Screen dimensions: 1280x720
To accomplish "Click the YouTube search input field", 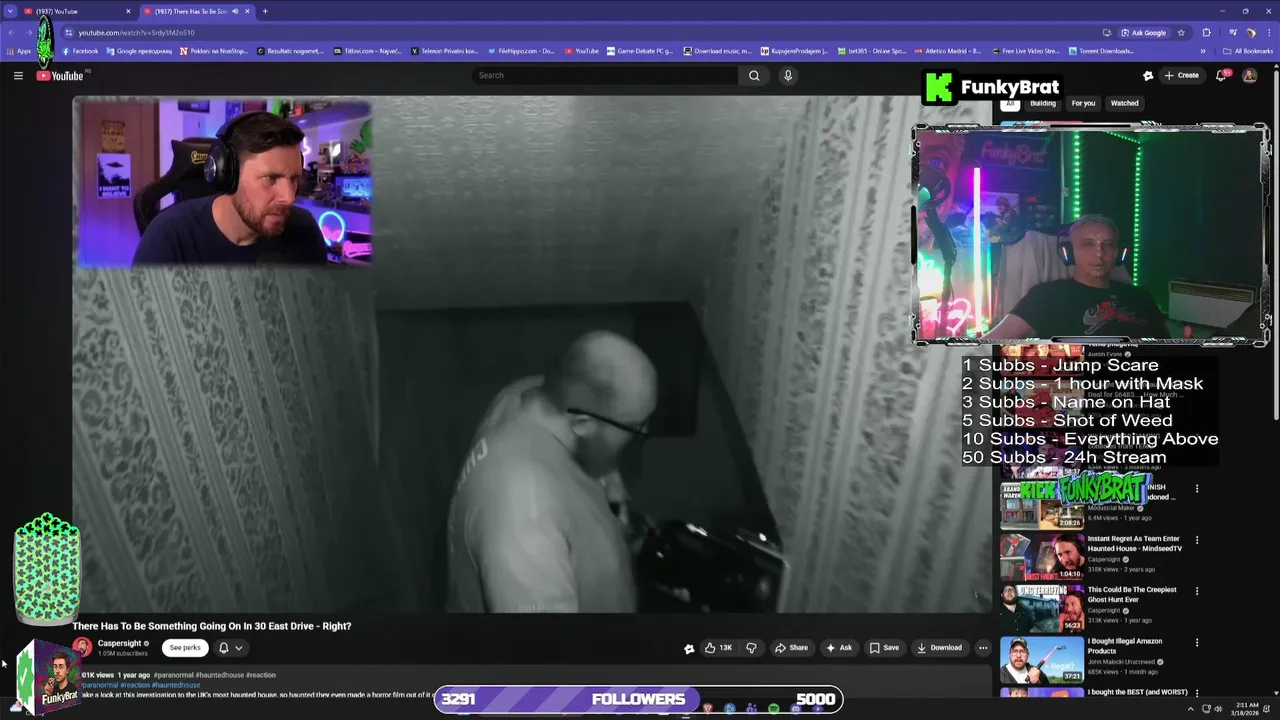I will pyautogui.click(x=605, y=75).
